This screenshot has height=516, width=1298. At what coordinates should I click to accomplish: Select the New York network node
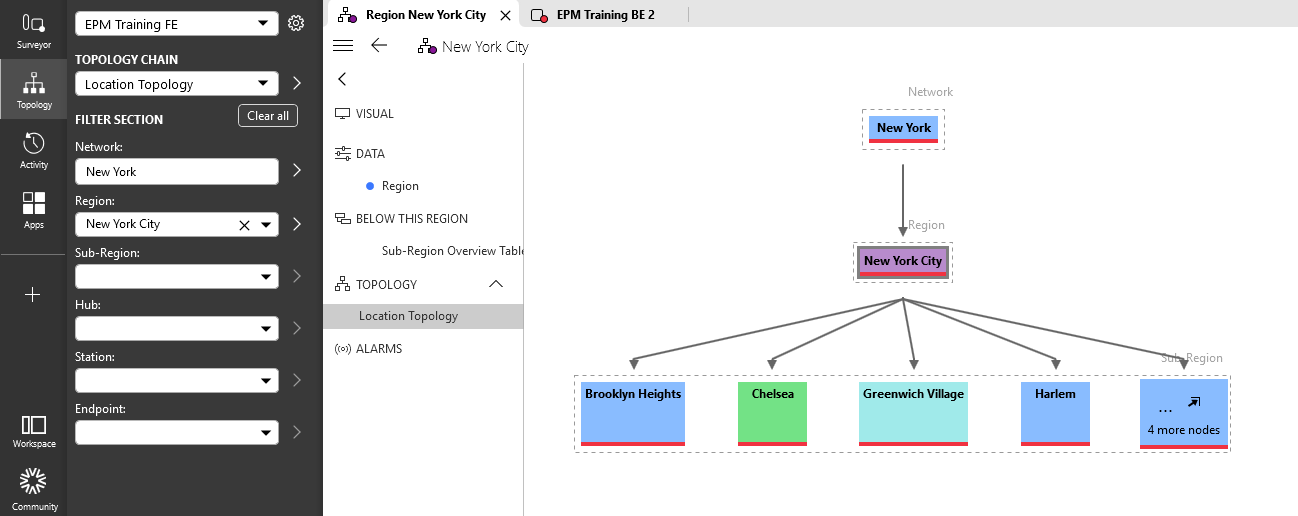(903, 129)
